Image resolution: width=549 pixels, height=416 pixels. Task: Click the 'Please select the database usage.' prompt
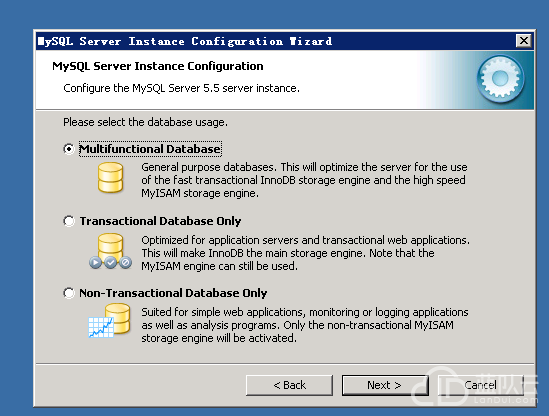(145, 122)
